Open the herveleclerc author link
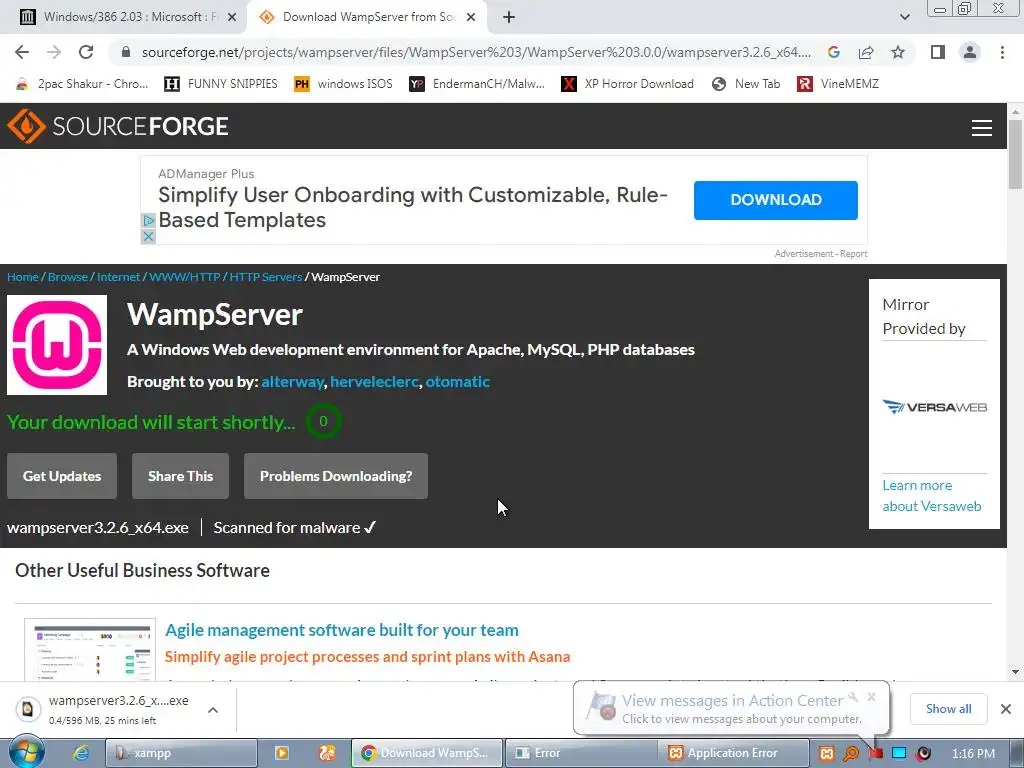This screenshot has width=1024, height=768. pyautogui.click(x=374, y=382)
